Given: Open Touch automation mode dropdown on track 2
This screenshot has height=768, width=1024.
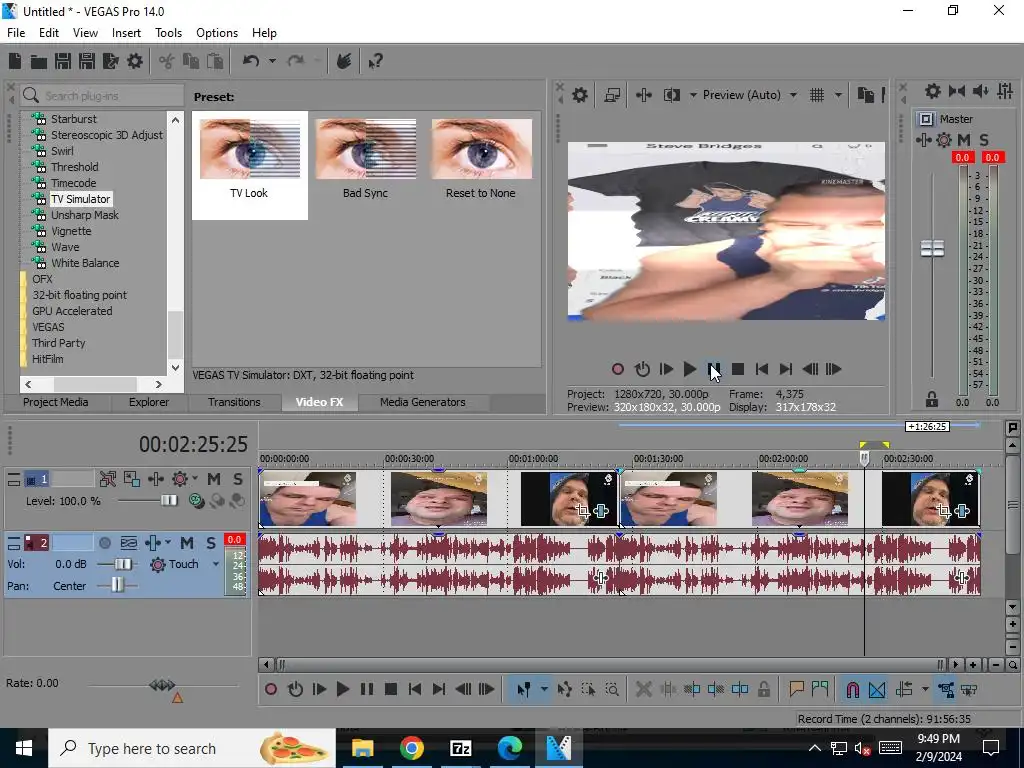Looking at the screenshot, I should 216,564.
